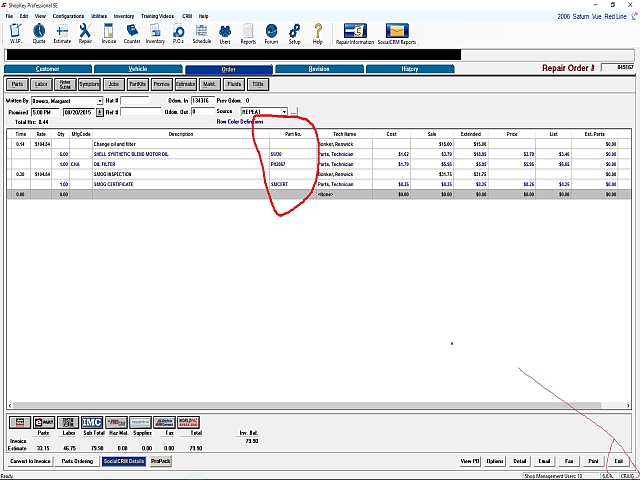Expand the Source dropdown
Image resolution: width=640 pixels, height=480 pixels.
(x=284, y=112)
